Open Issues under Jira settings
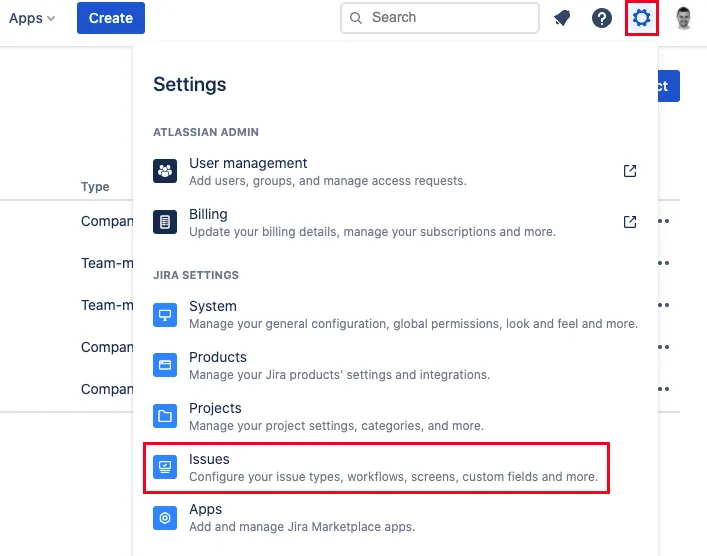 tap(376, 468)
